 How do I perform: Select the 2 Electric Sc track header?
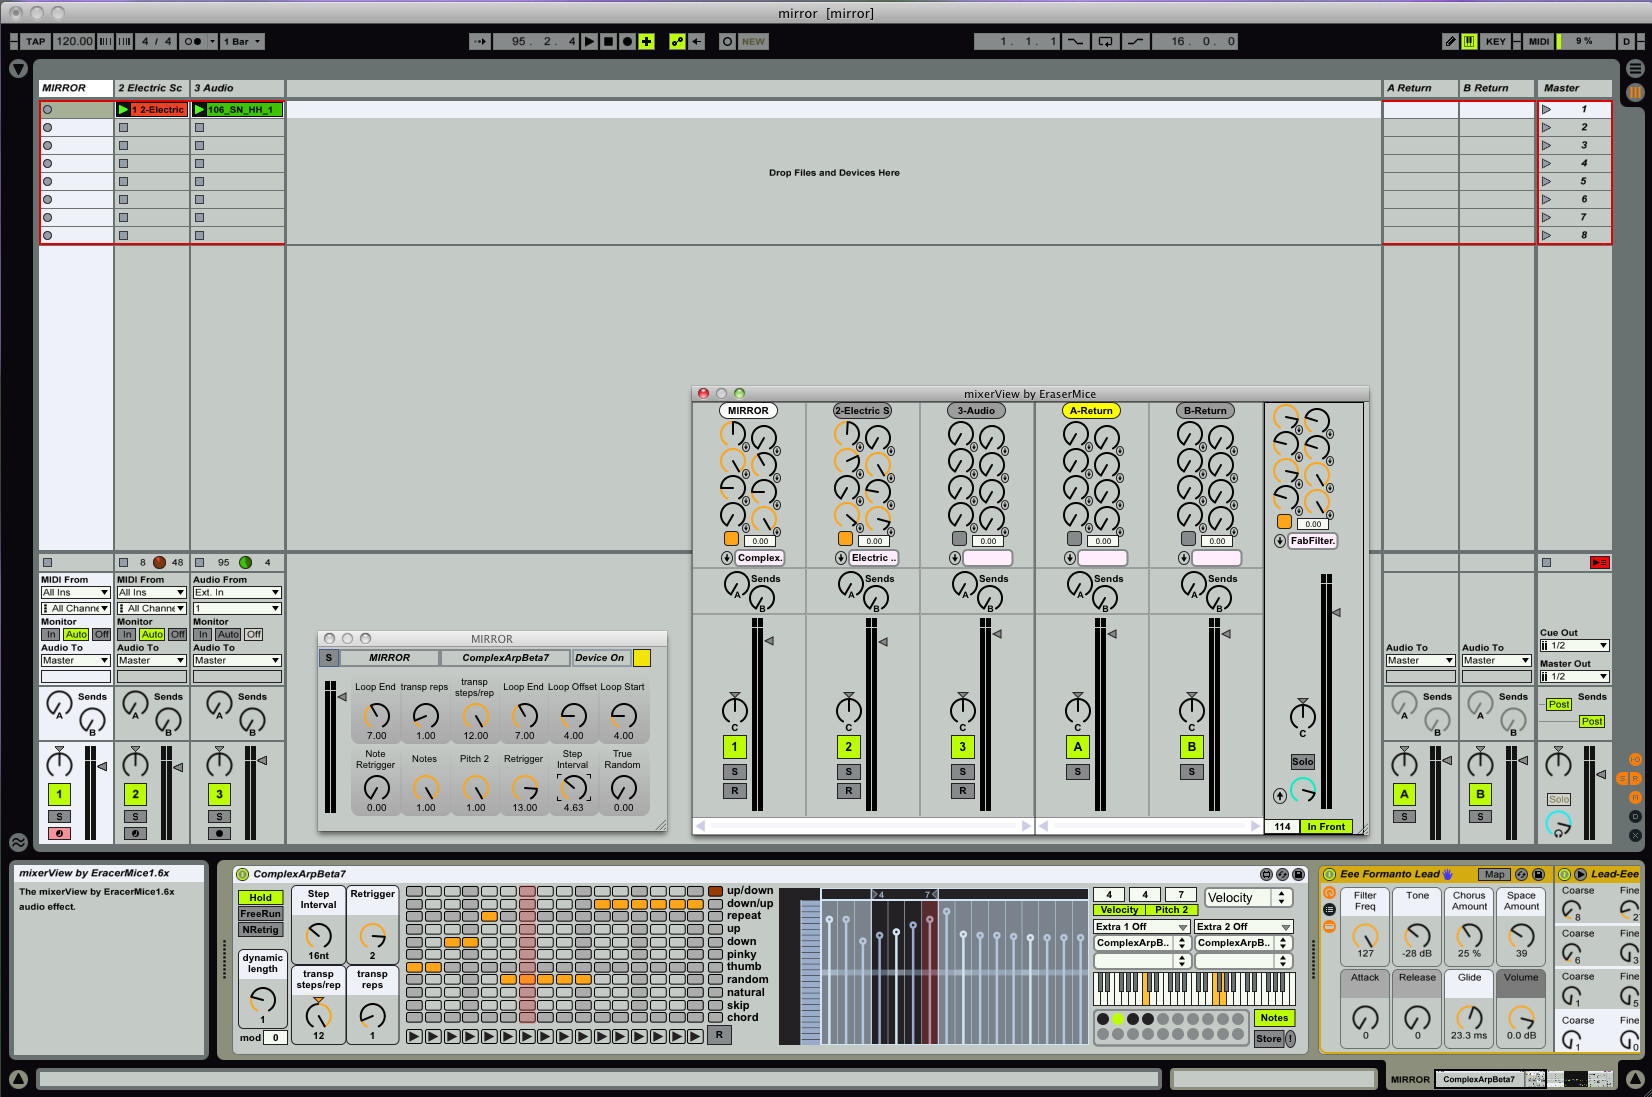pyautogui.click(x=151, y=88)
